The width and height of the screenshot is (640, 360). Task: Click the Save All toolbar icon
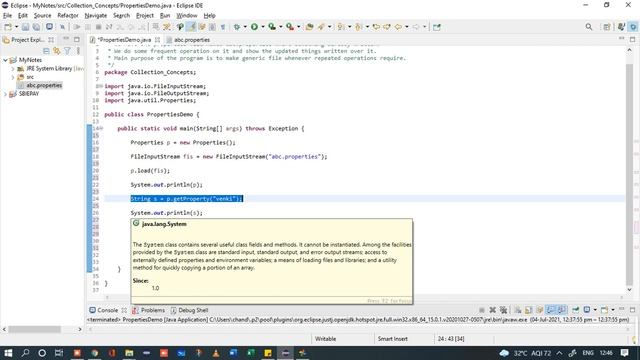coord(36,27)
